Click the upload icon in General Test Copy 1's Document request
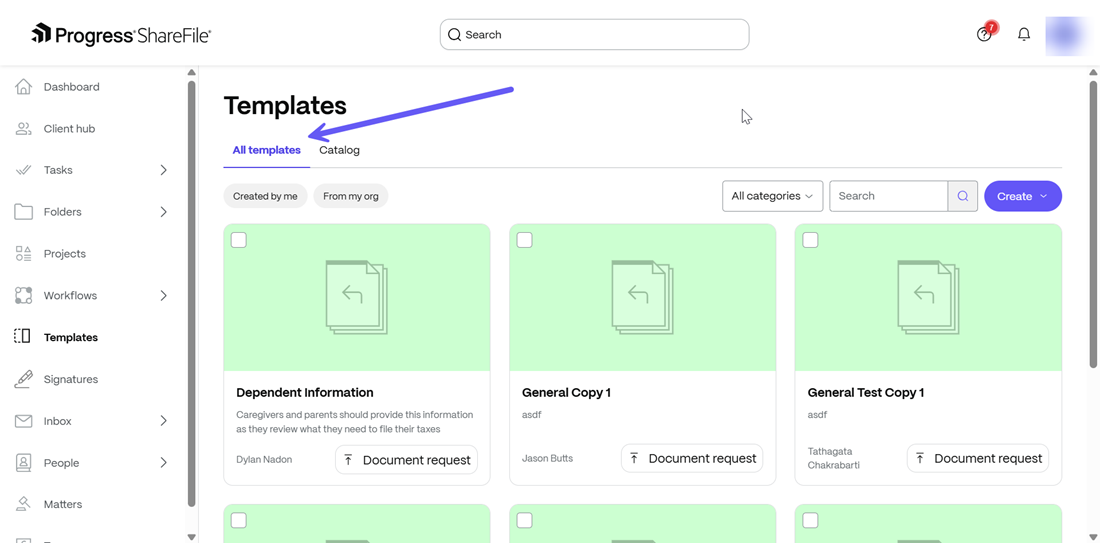 pos(919,459)
